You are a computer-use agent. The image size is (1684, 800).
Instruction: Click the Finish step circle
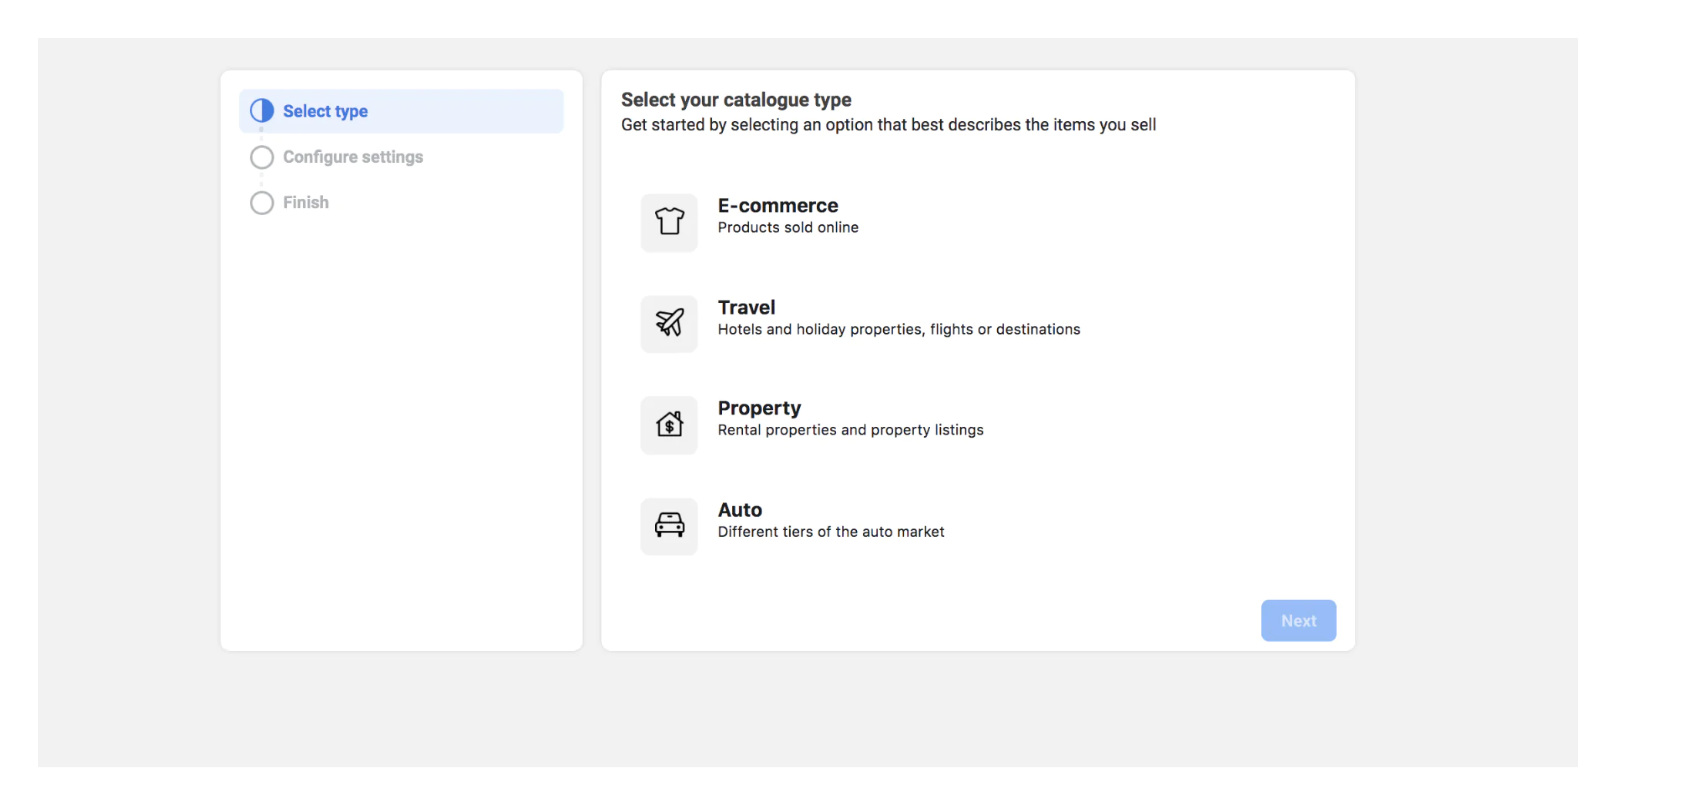coord(262,203)
